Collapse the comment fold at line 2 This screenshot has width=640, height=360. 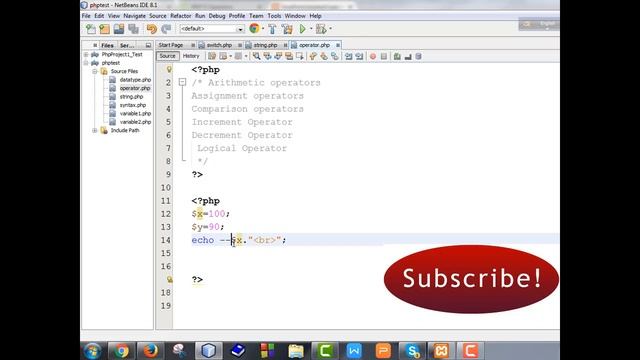(x=182, y=82)
